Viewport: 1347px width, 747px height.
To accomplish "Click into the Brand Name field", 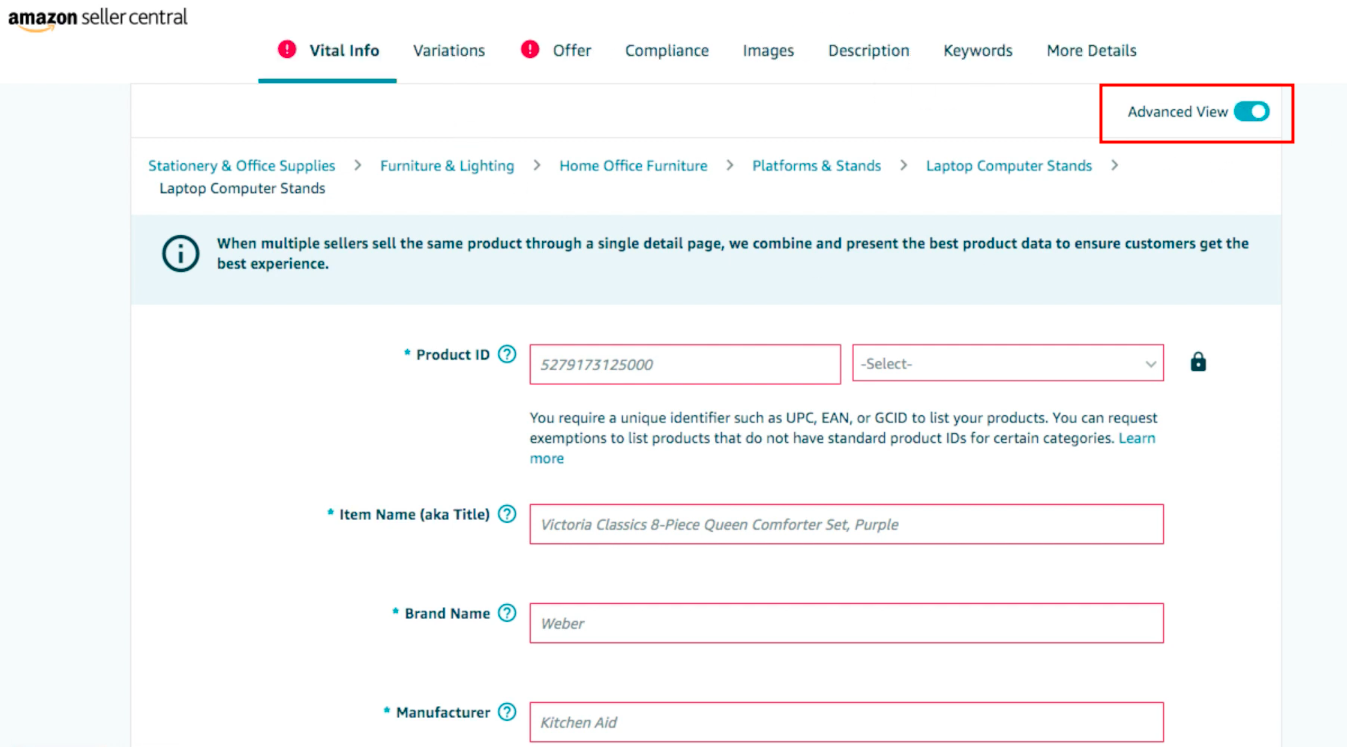I will pos(846,623).
